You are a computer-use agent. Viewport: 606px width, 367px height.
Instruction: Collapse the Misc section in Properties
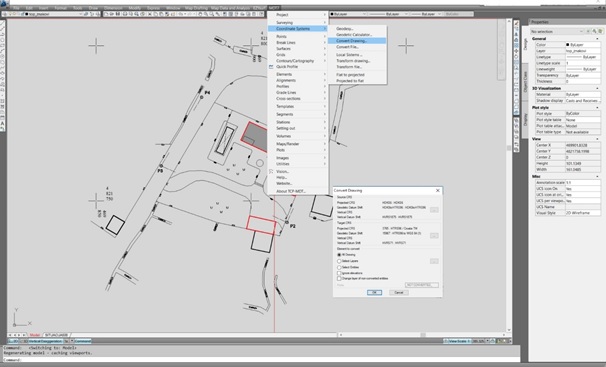coord(597,177)
